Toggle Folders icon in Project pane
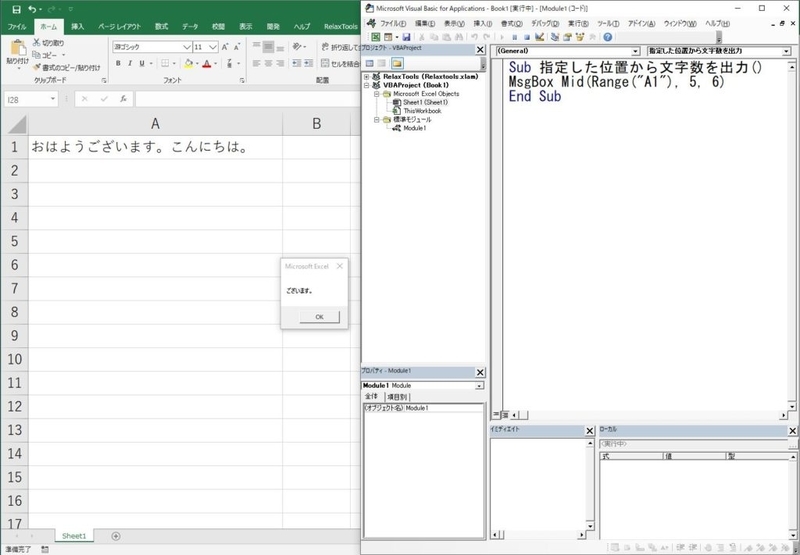 [x=397, y=63]
